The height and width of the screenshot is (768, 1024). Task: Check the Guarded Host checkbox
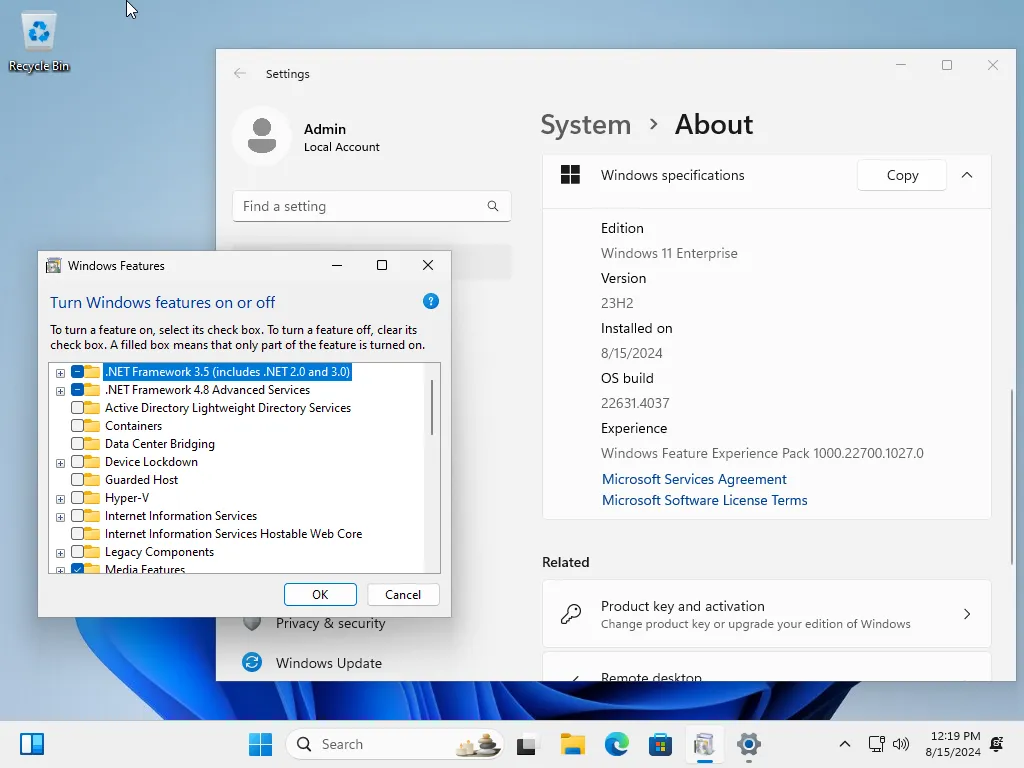[77, 479]
